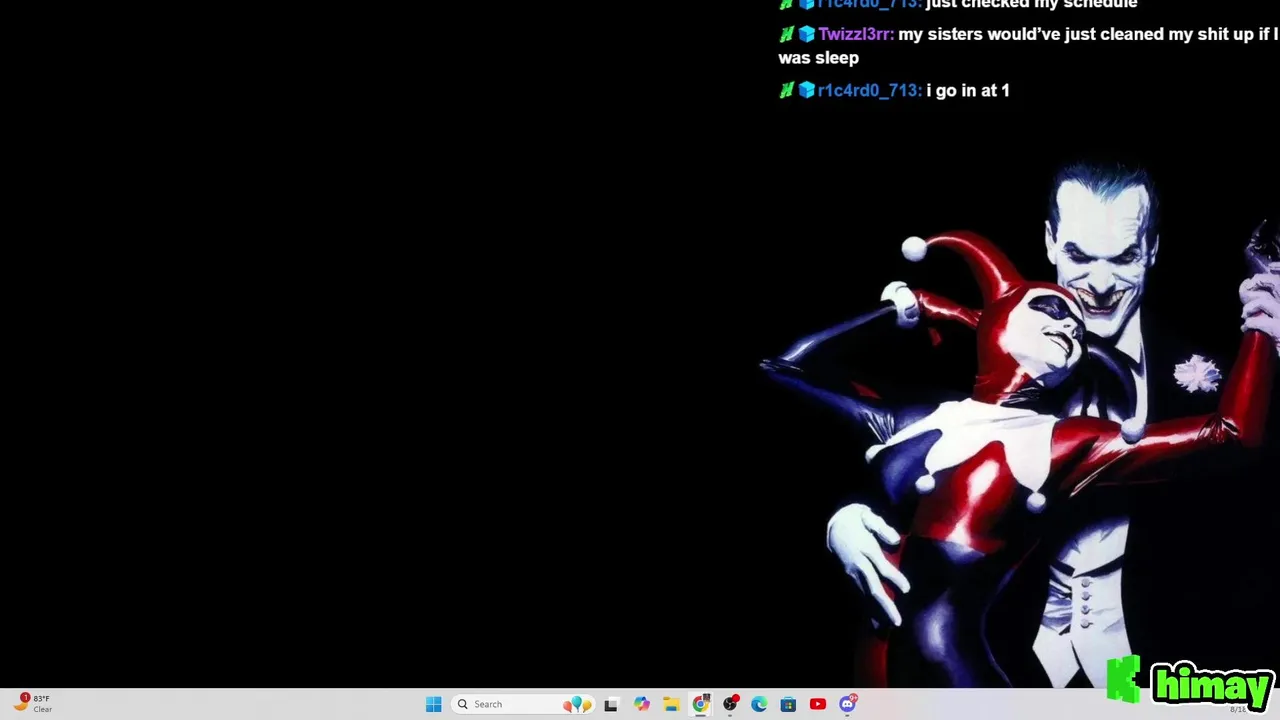Open File Explorer from the taskbar

(671, 704)
